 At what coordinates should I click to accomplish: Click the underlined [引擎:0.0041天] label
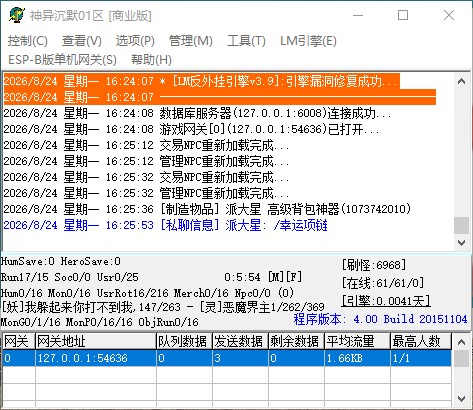(386, 301)
